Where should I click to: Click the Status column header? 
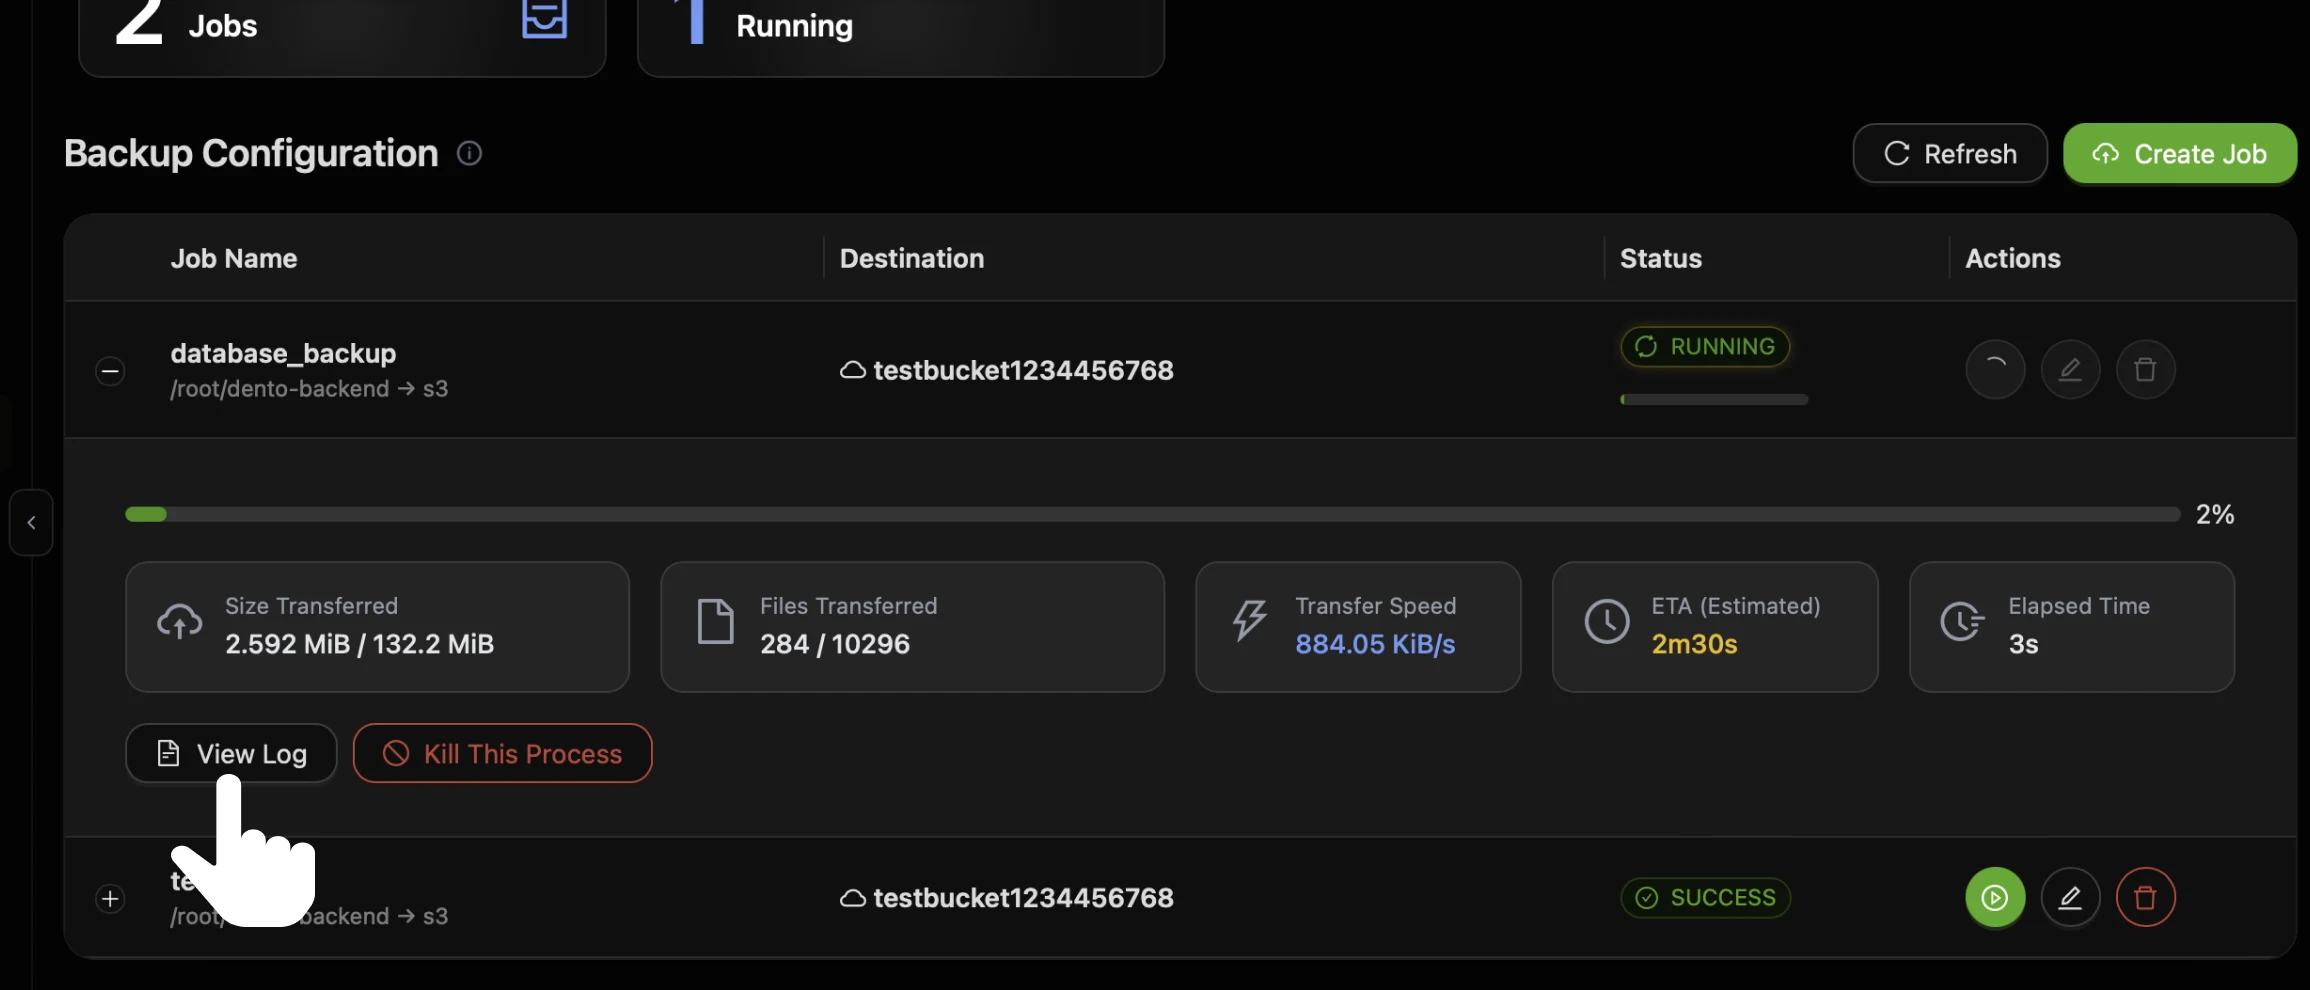(1661, 258)
